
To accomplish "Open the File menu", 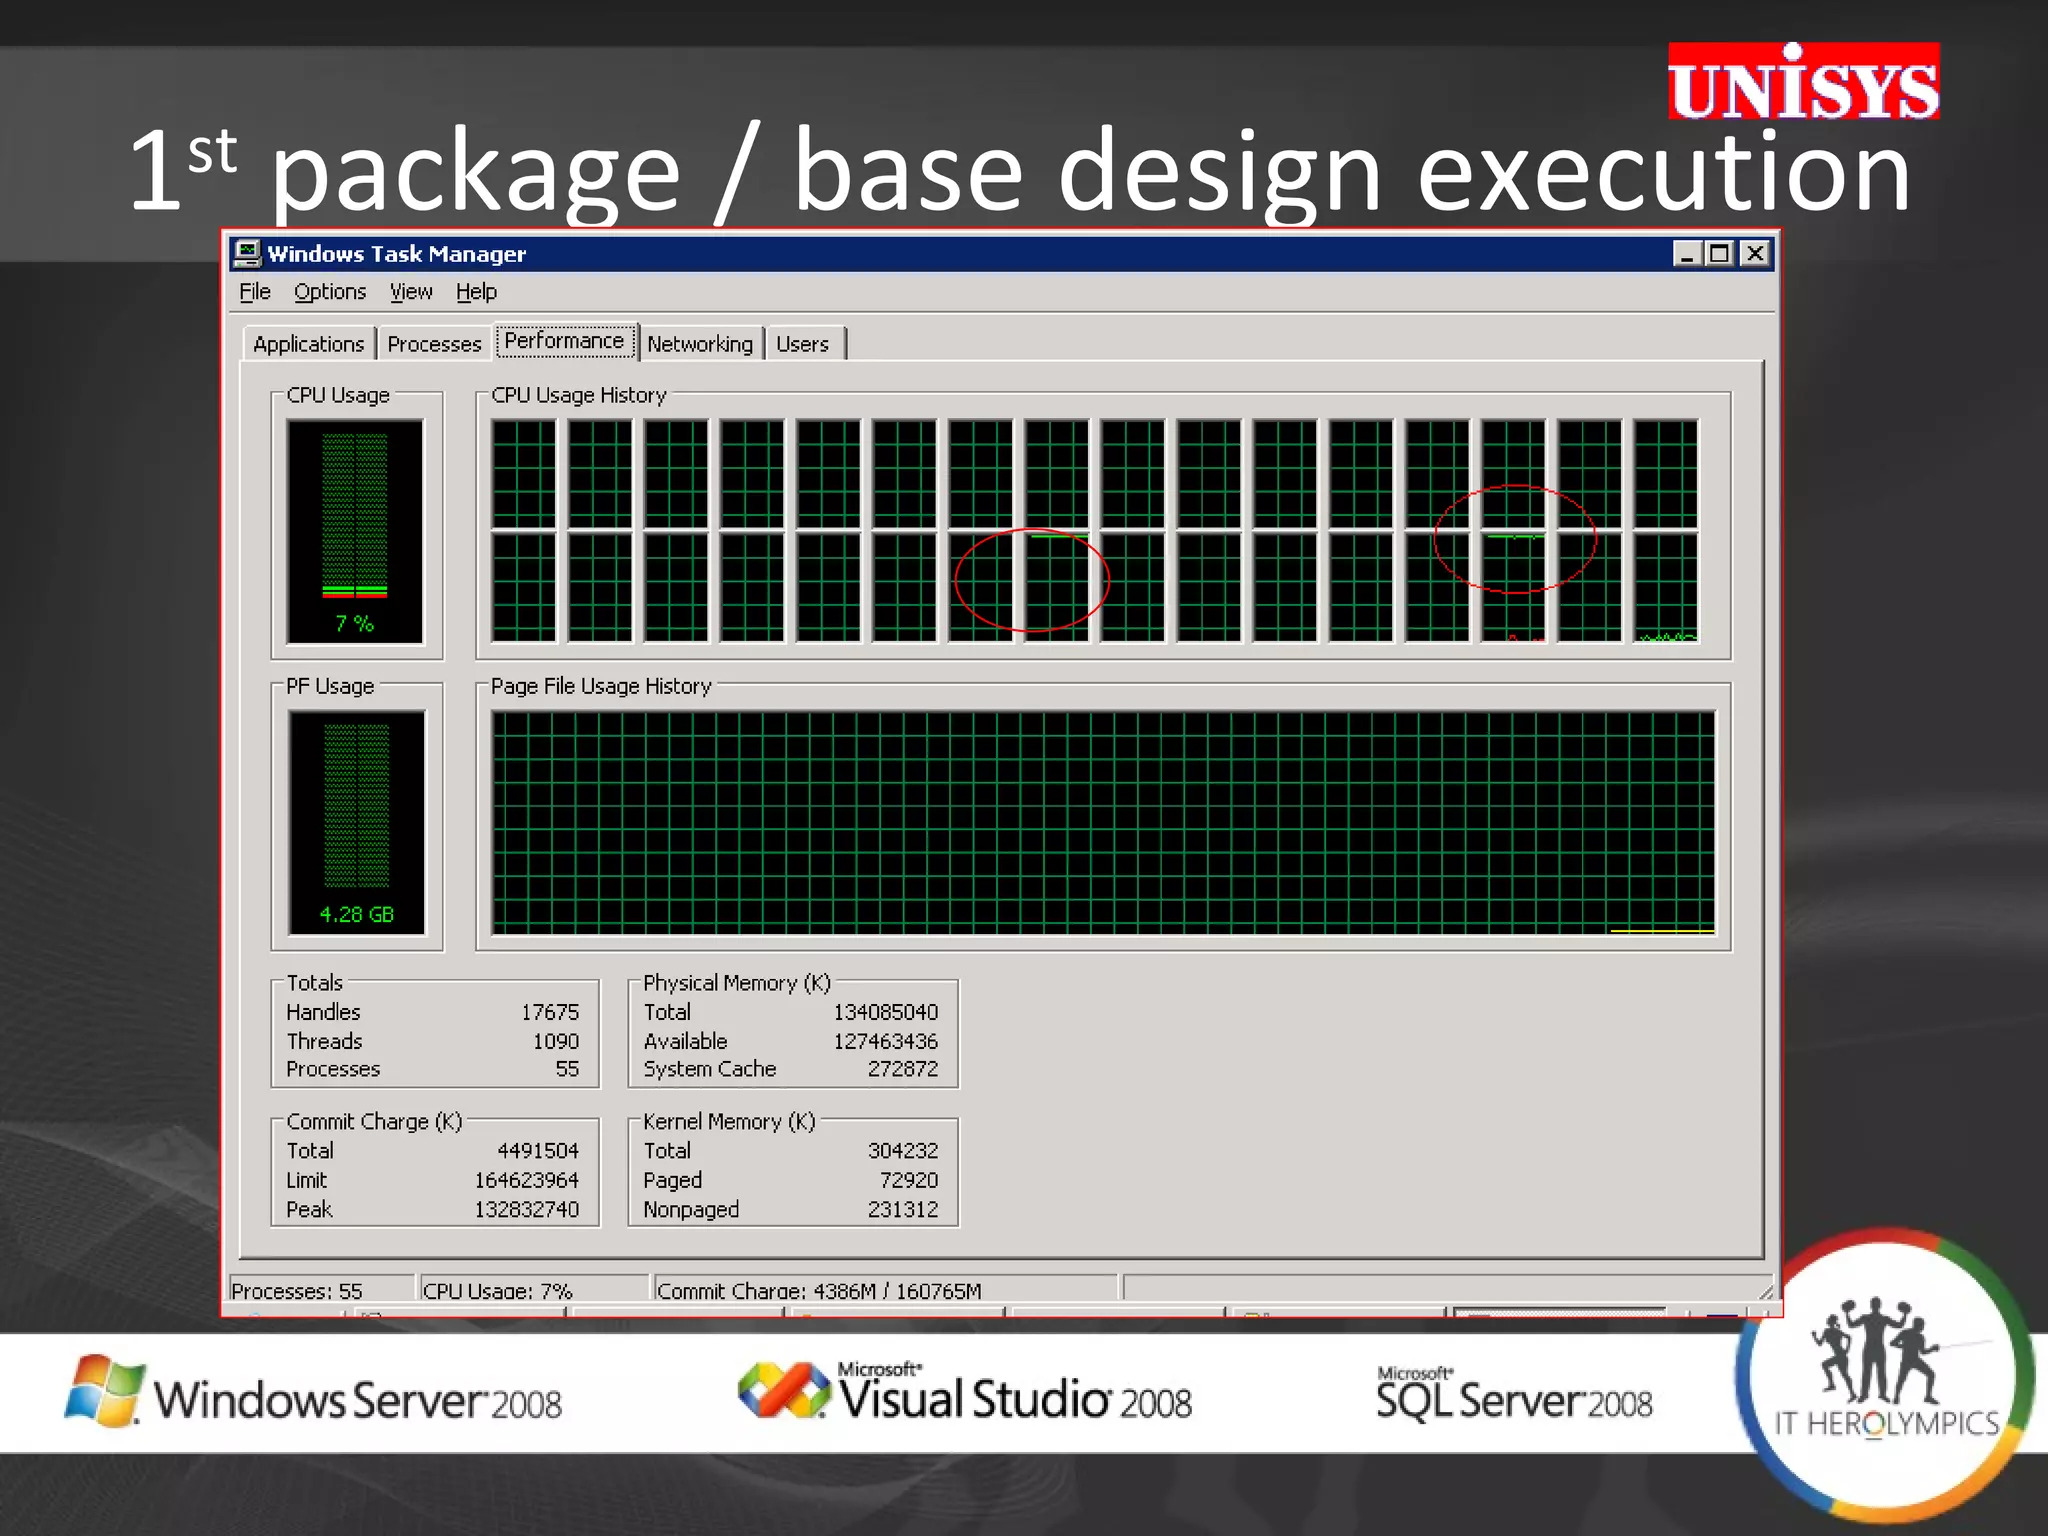I will [x=255, y=292].
